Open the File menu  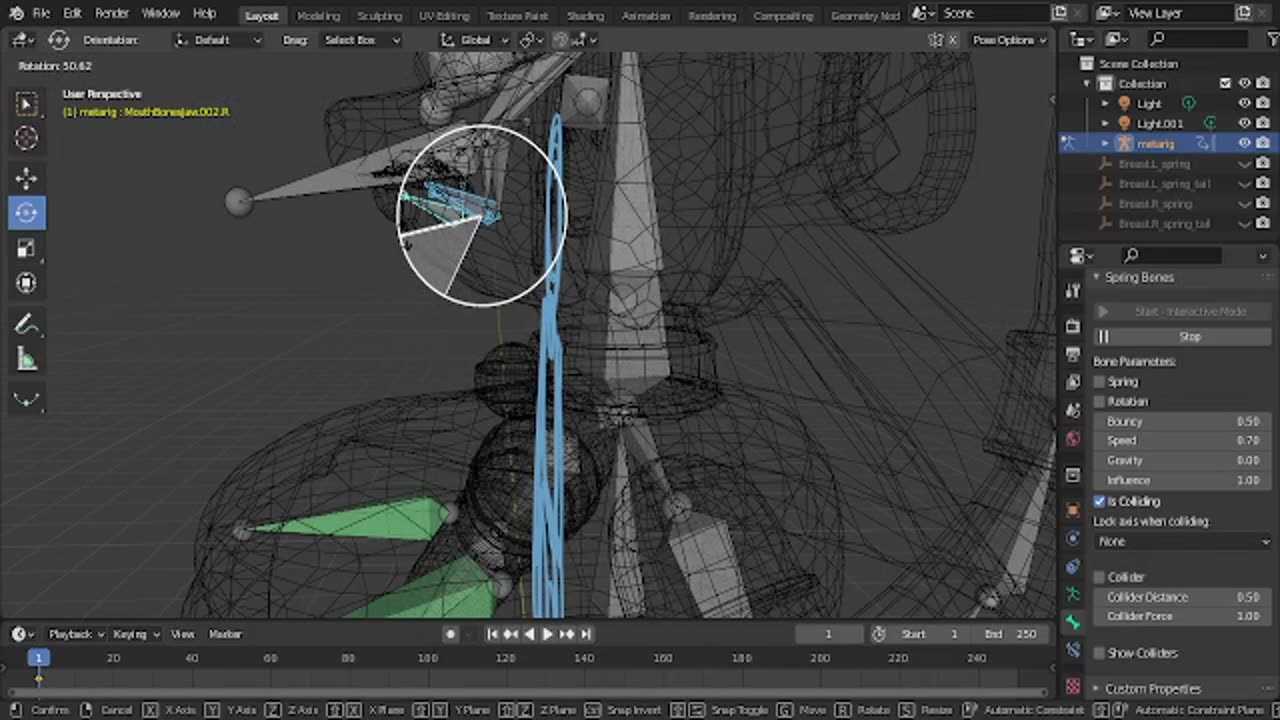tap(41, 14)
